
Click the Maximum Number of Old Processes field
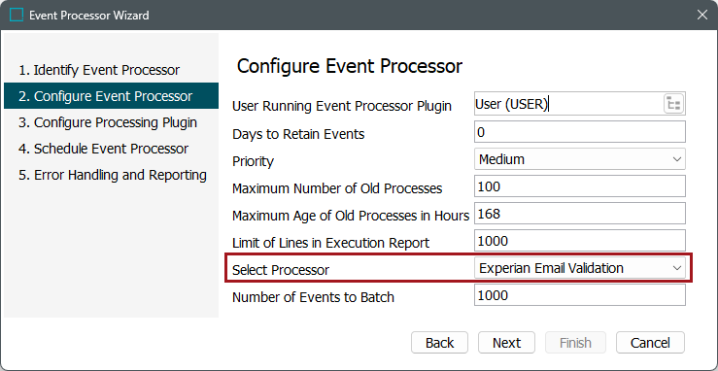coord(580,186)
